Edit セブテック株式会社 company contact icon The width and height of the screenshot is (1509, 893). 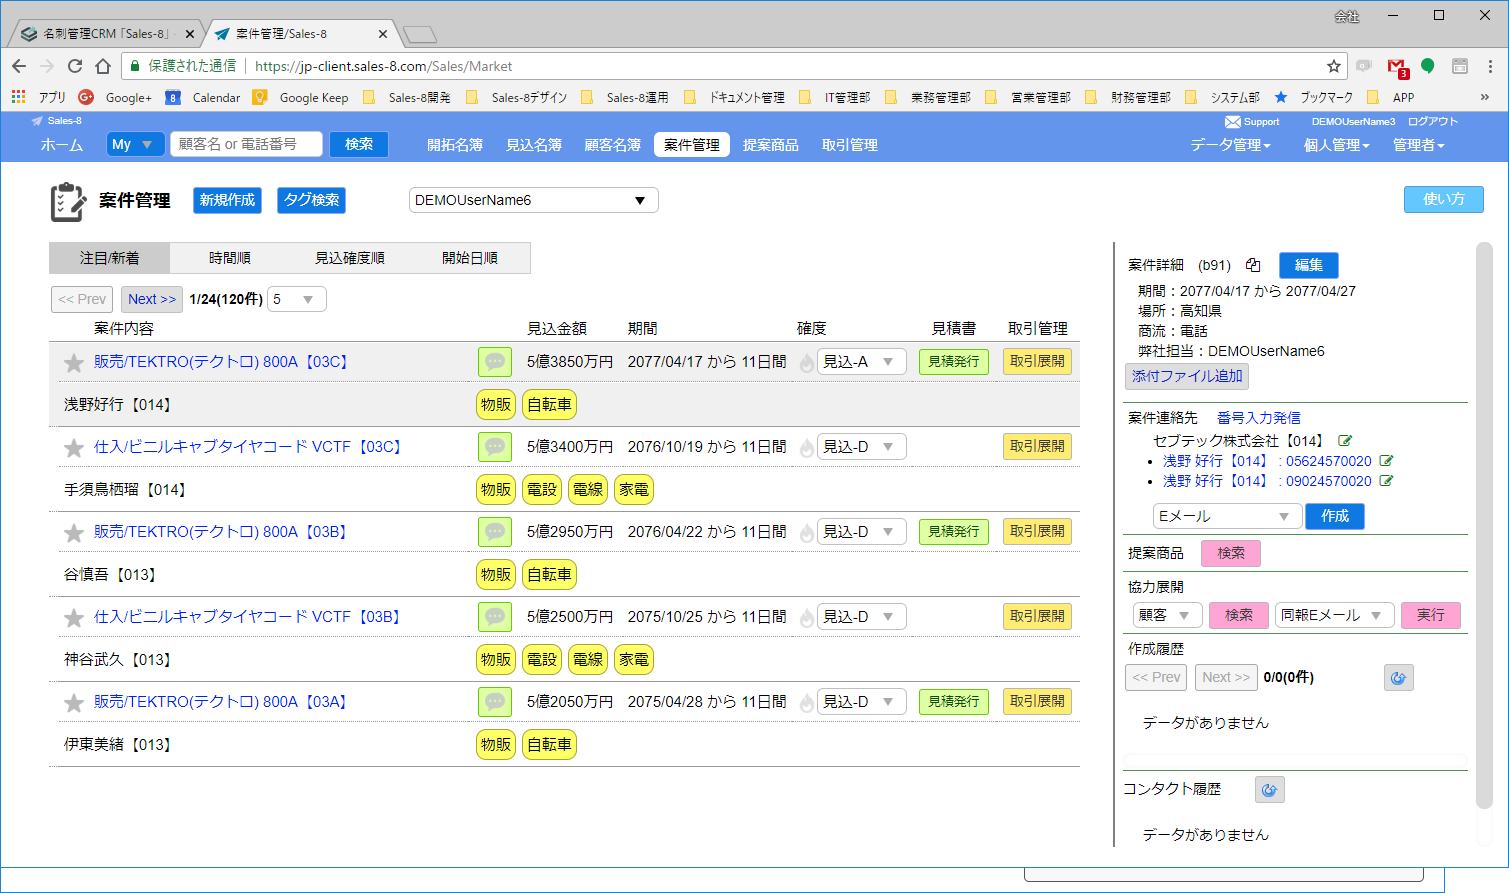(1345, 441)
